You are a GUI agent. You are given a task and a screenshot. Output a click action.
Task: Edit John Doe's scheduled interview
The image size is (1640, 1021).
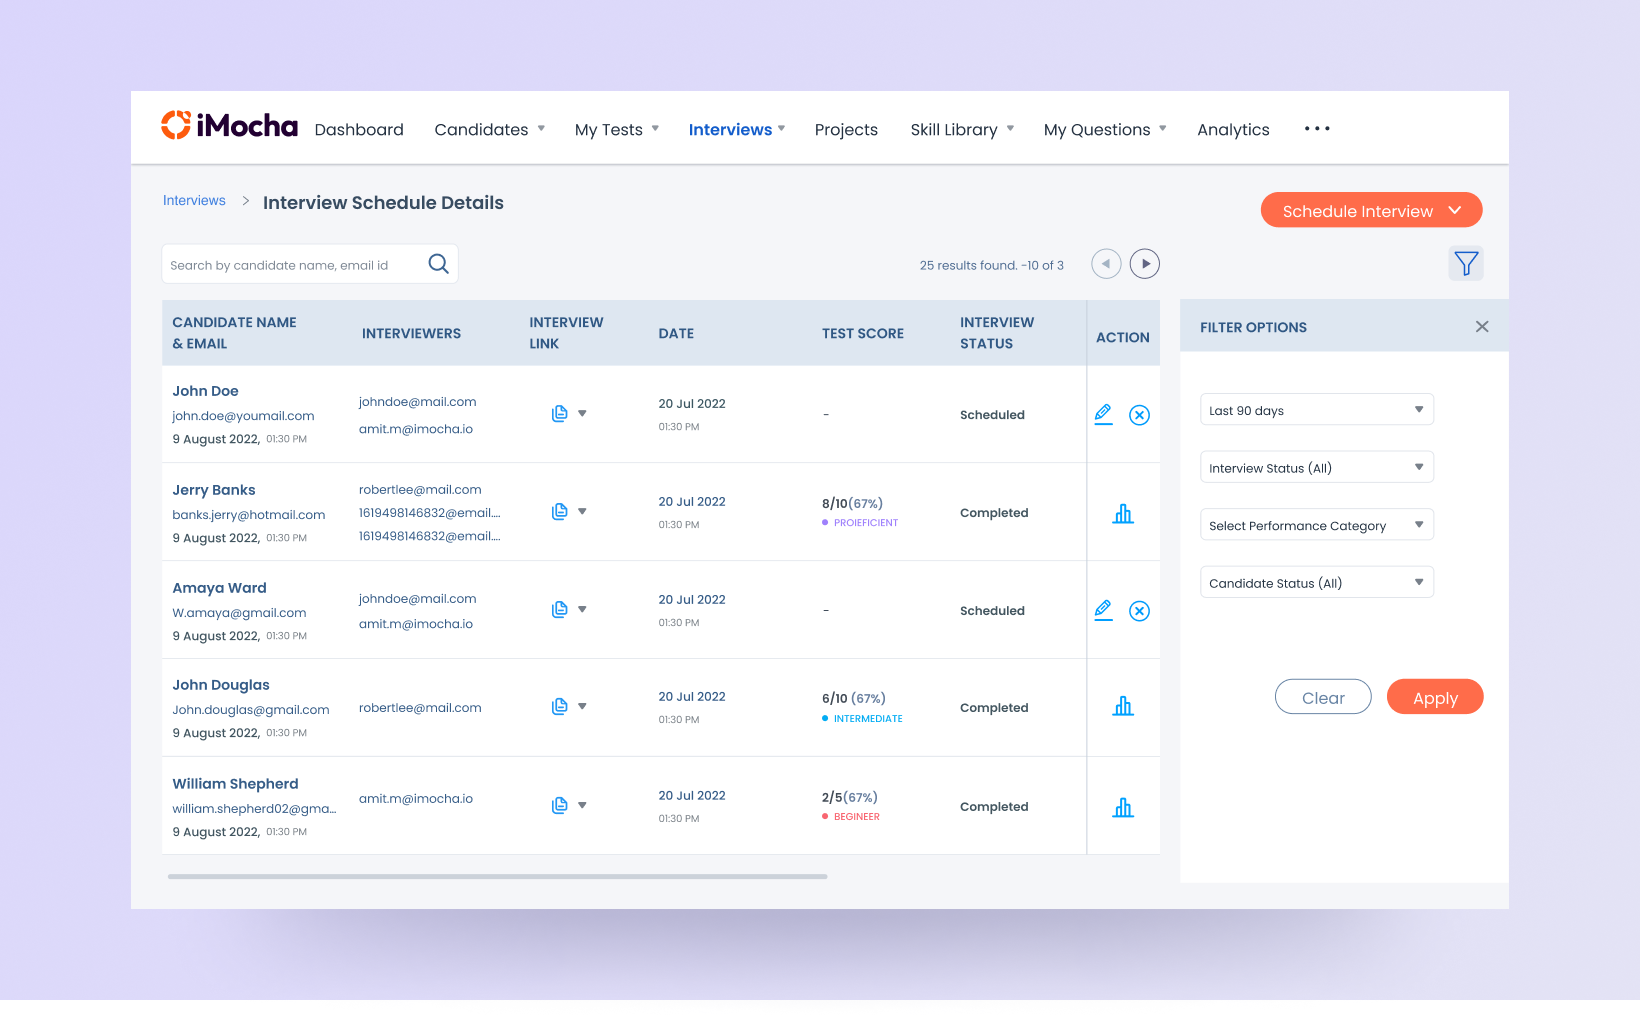pyautogui.click(x=1103, y=414)
